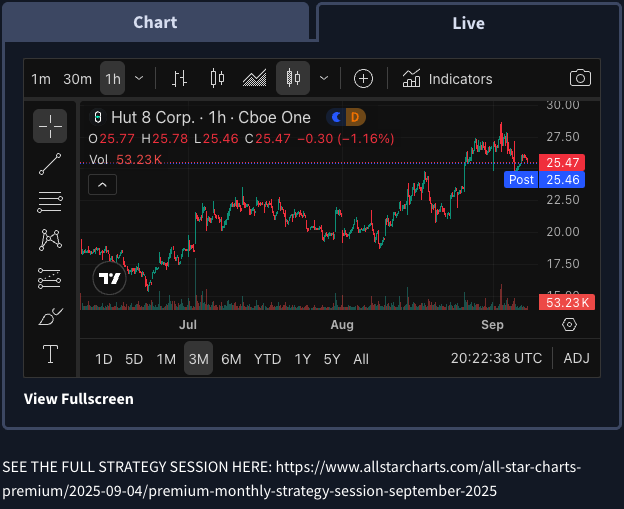The image size is (624, 509).
Task: Open the chart style dropdown arrow
Action: (x=324, y=78)
